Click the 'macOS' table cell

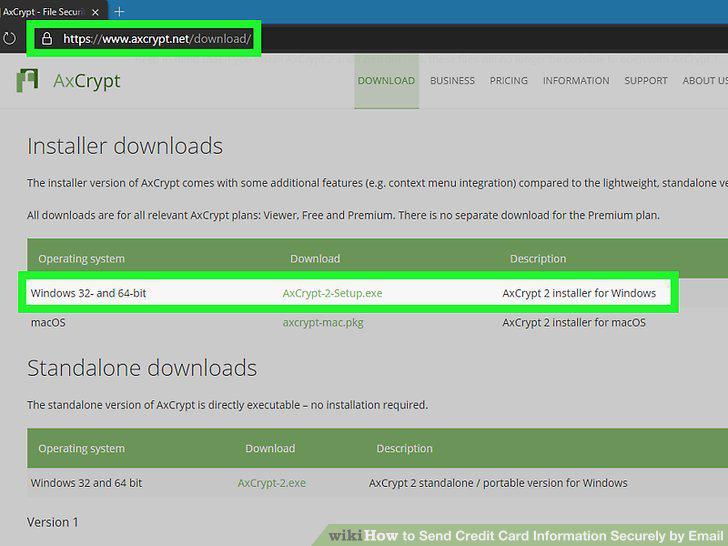pyautogui.click(x=48, y=323)
